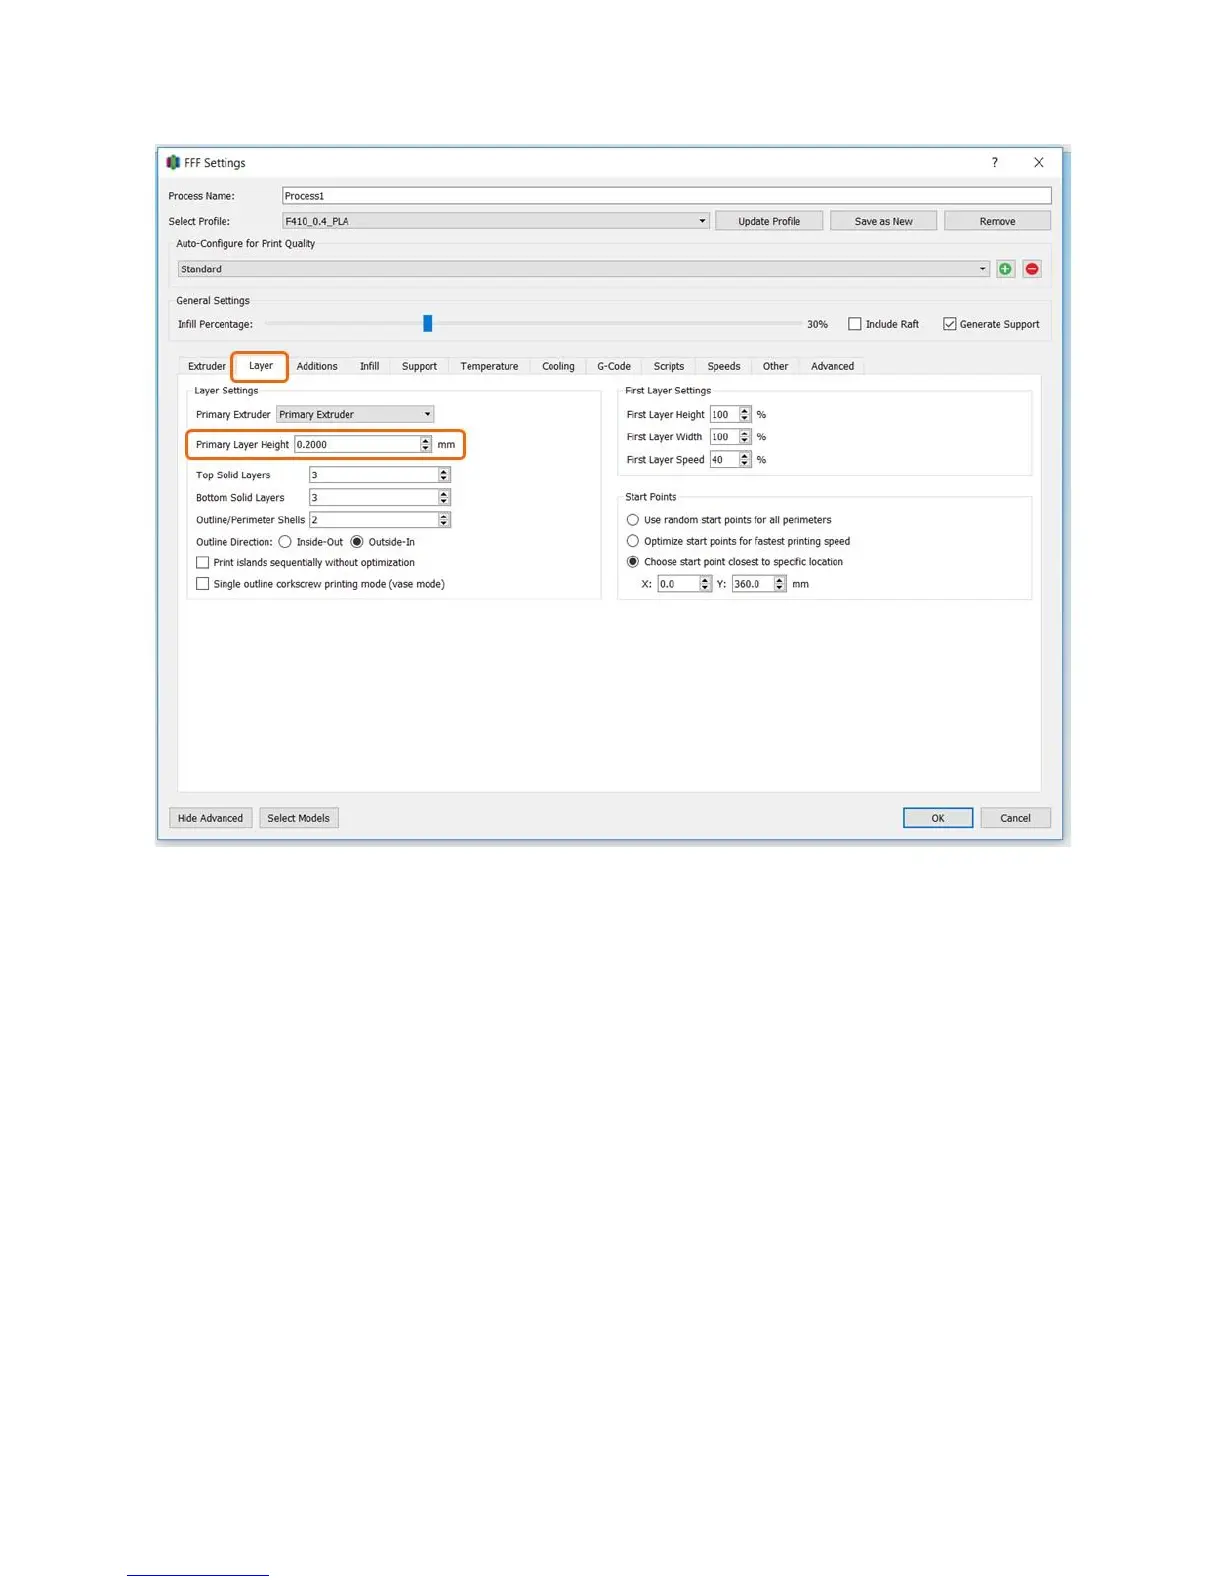
Task: Adjust the Top Solid Layers stepper arrows
Action: [444, 475]
